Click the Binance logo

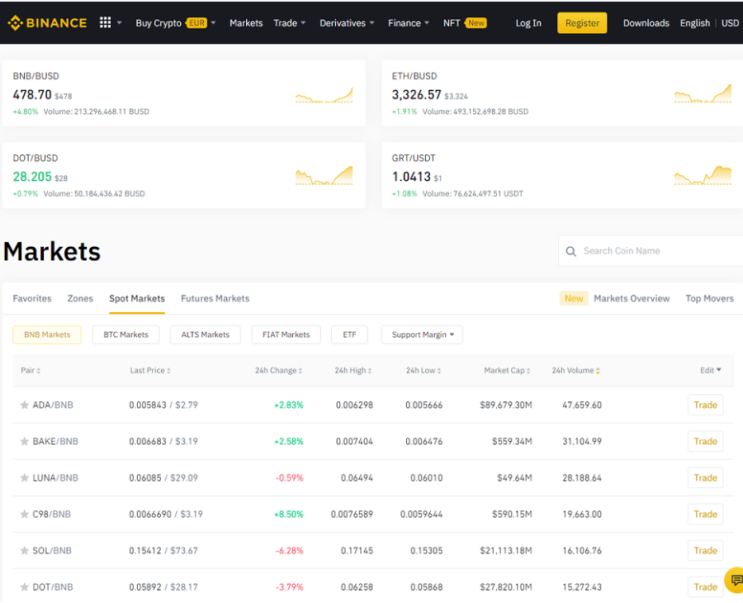click(x=47, y=23)
